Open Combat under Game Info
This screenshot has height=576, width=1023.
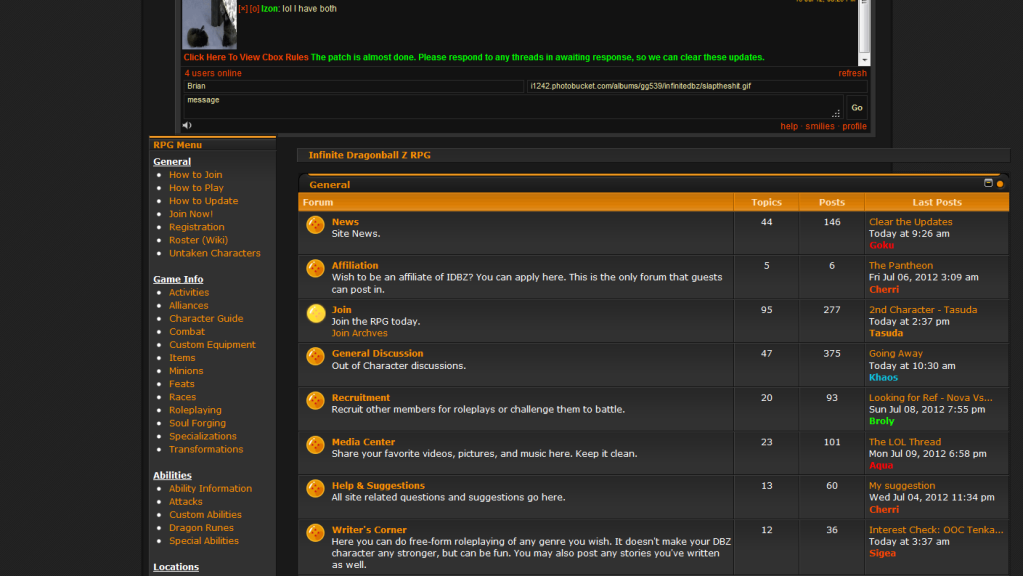tap(187, 331)
